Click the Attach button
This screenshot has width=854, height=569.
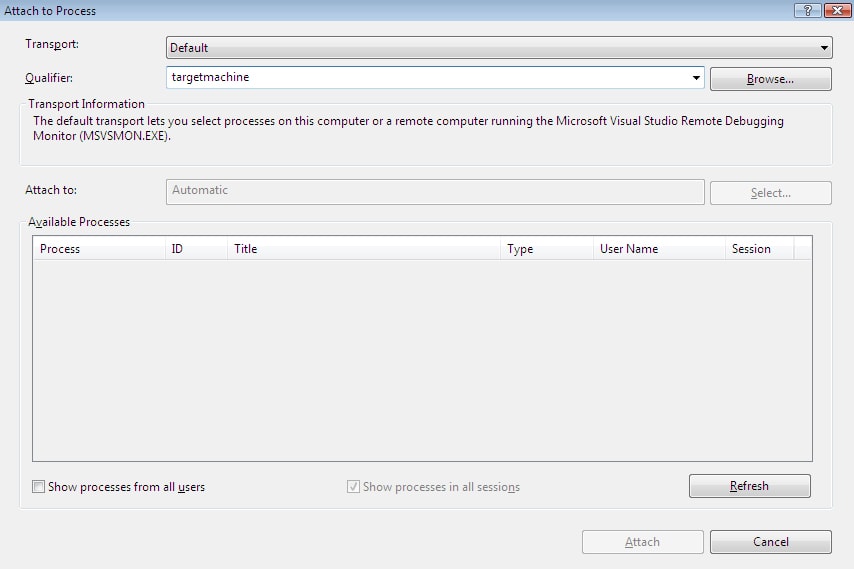coord(643,542)
